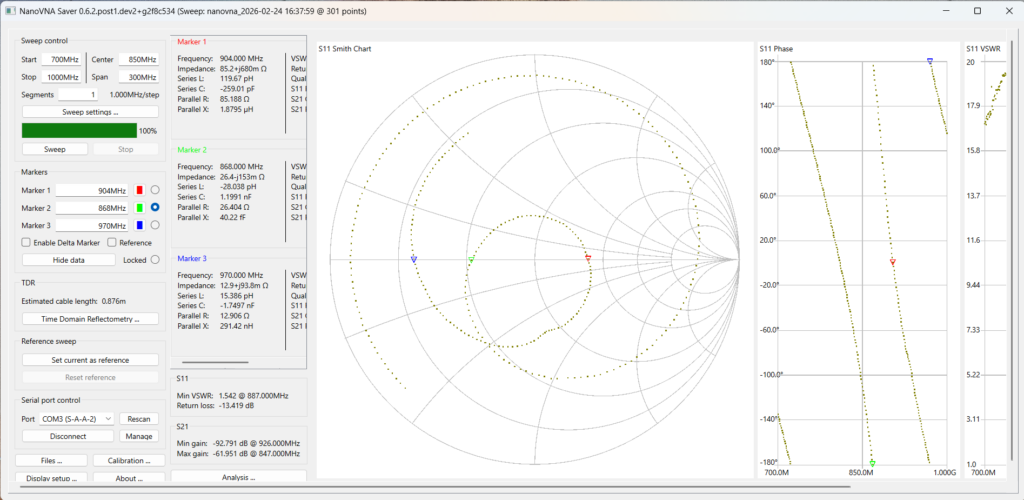Open Sweep settings dialog

point(90,112)
